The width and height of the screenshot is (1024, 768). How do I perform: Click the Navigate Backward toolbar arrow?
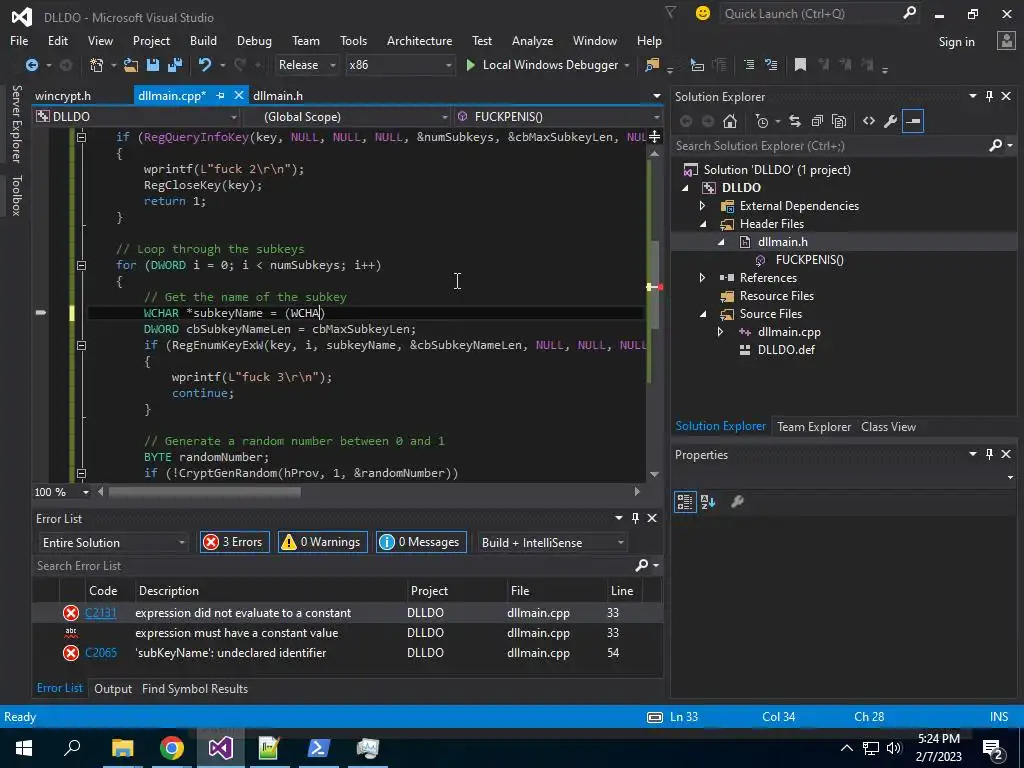click(31, 65)
